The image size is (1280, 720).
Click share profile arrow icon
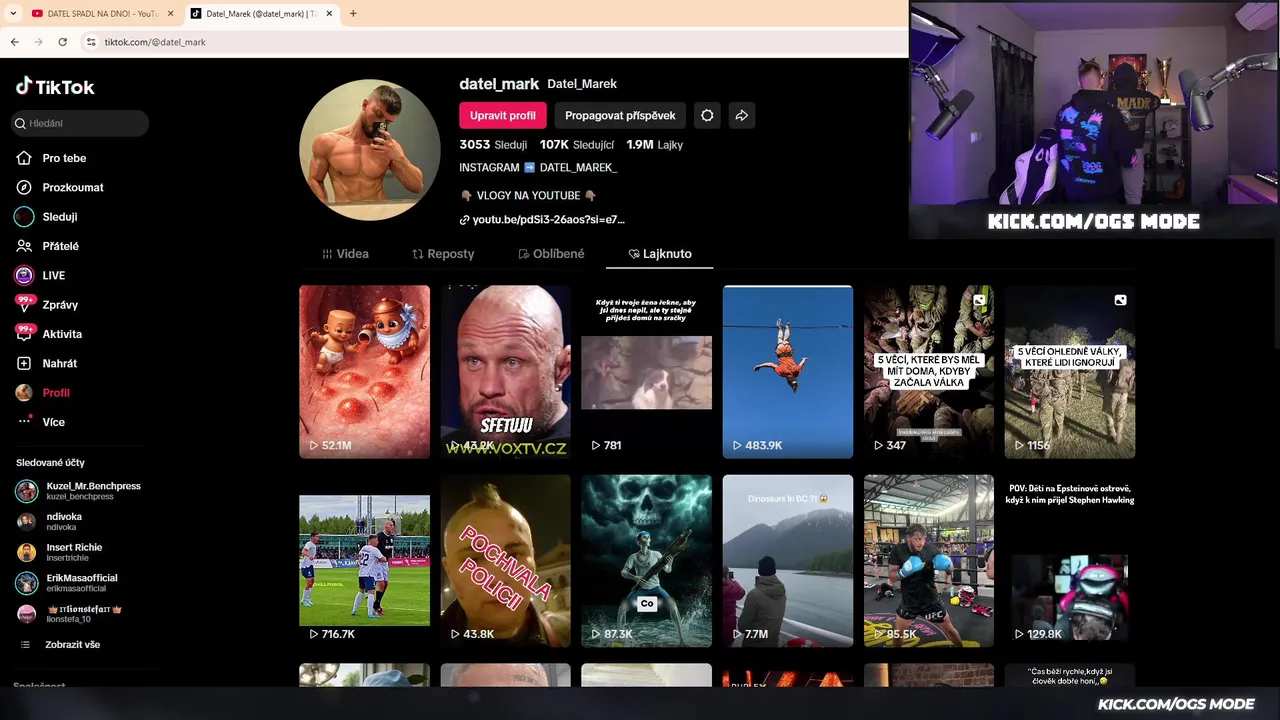[742, 115]
